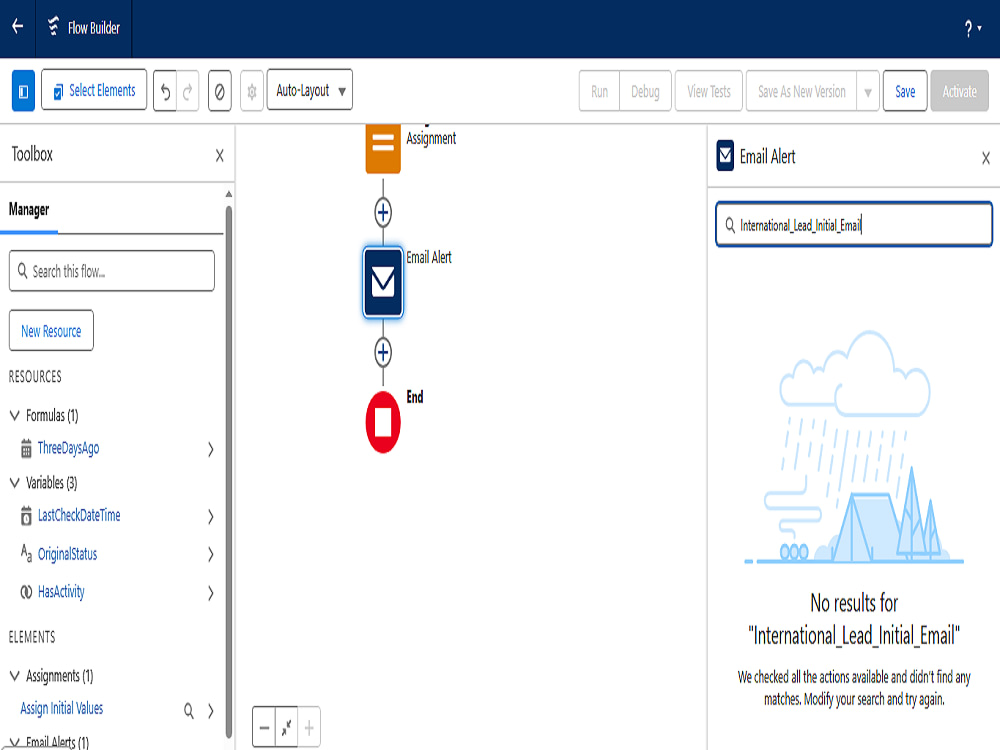
Task: Expand ThreeDaysAgo details chevron
Action: click(x=210, y=449)
